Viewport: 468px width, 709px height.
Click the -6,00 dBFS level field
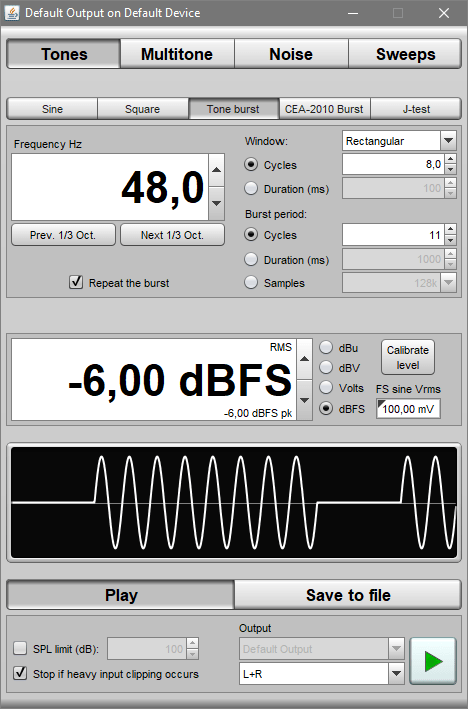point(154,379)
